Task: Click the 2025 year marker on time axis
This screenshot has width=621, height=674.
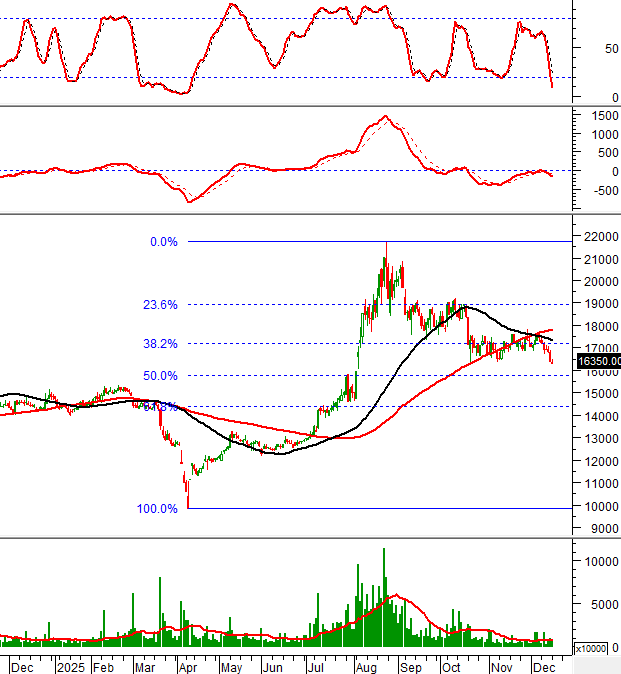Action: click(x=71, y=665)
